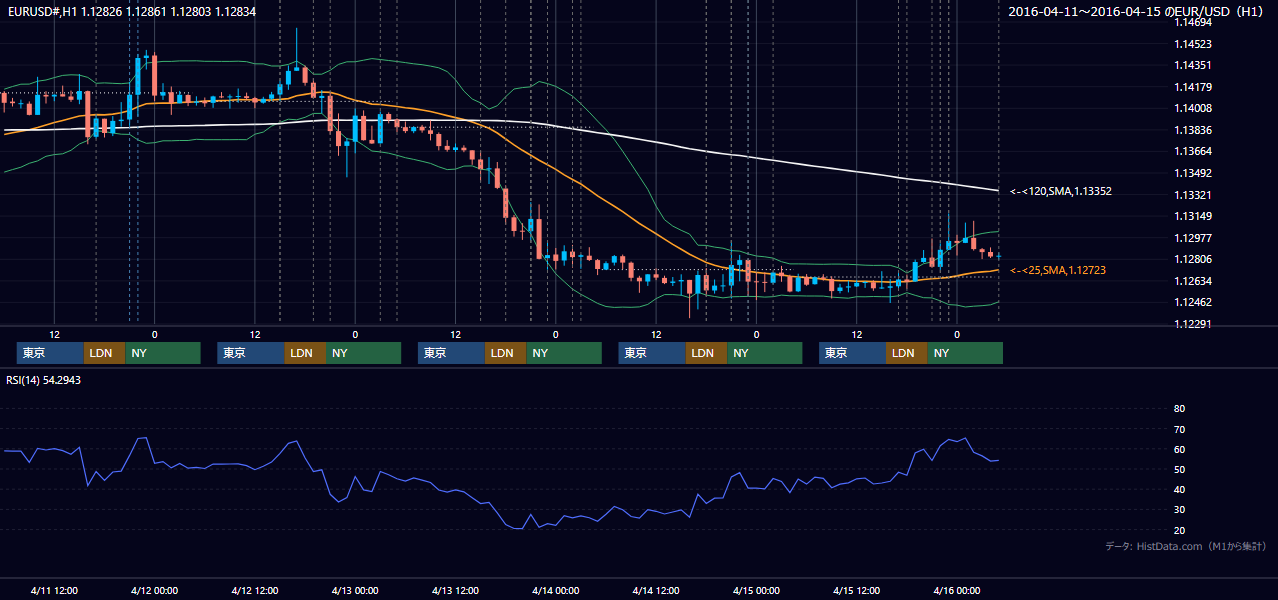This screenshot has width=1278, height=600.
Task: Click price axis label 1.12806
Action: tap(1193, 259)
